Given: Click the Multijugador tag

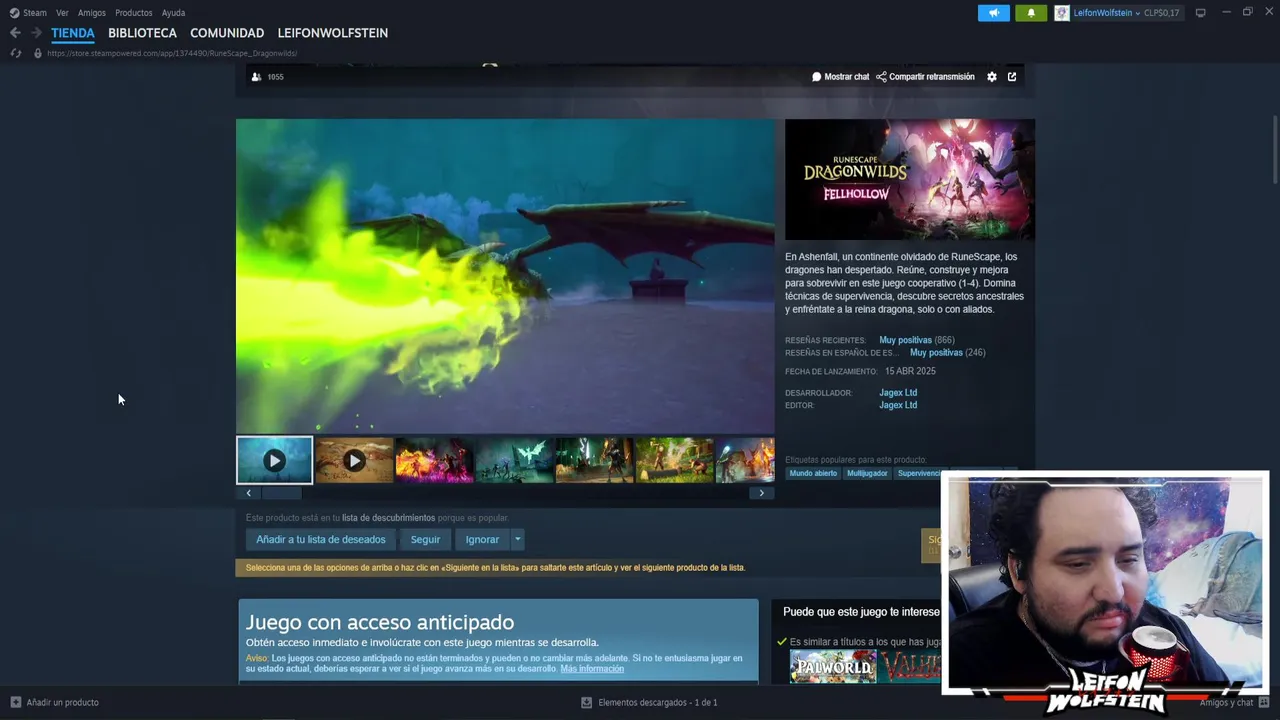Looking at the screenshot, I should click(x=867, y=473).
